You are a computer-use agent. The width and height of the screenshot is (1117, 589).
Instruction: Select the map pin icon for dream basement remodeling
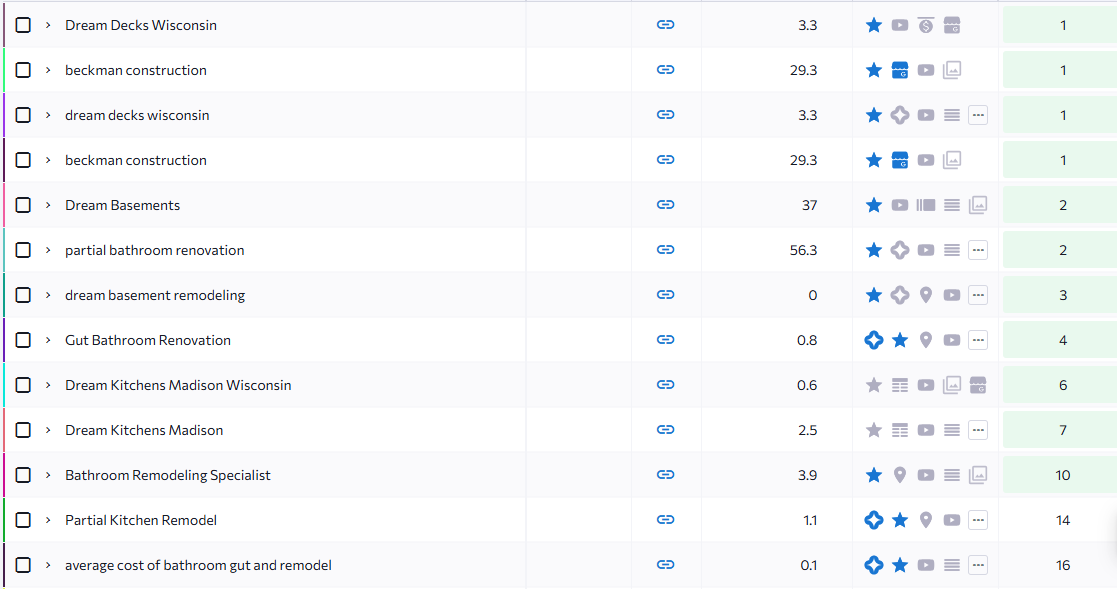[x=926, y=295]
